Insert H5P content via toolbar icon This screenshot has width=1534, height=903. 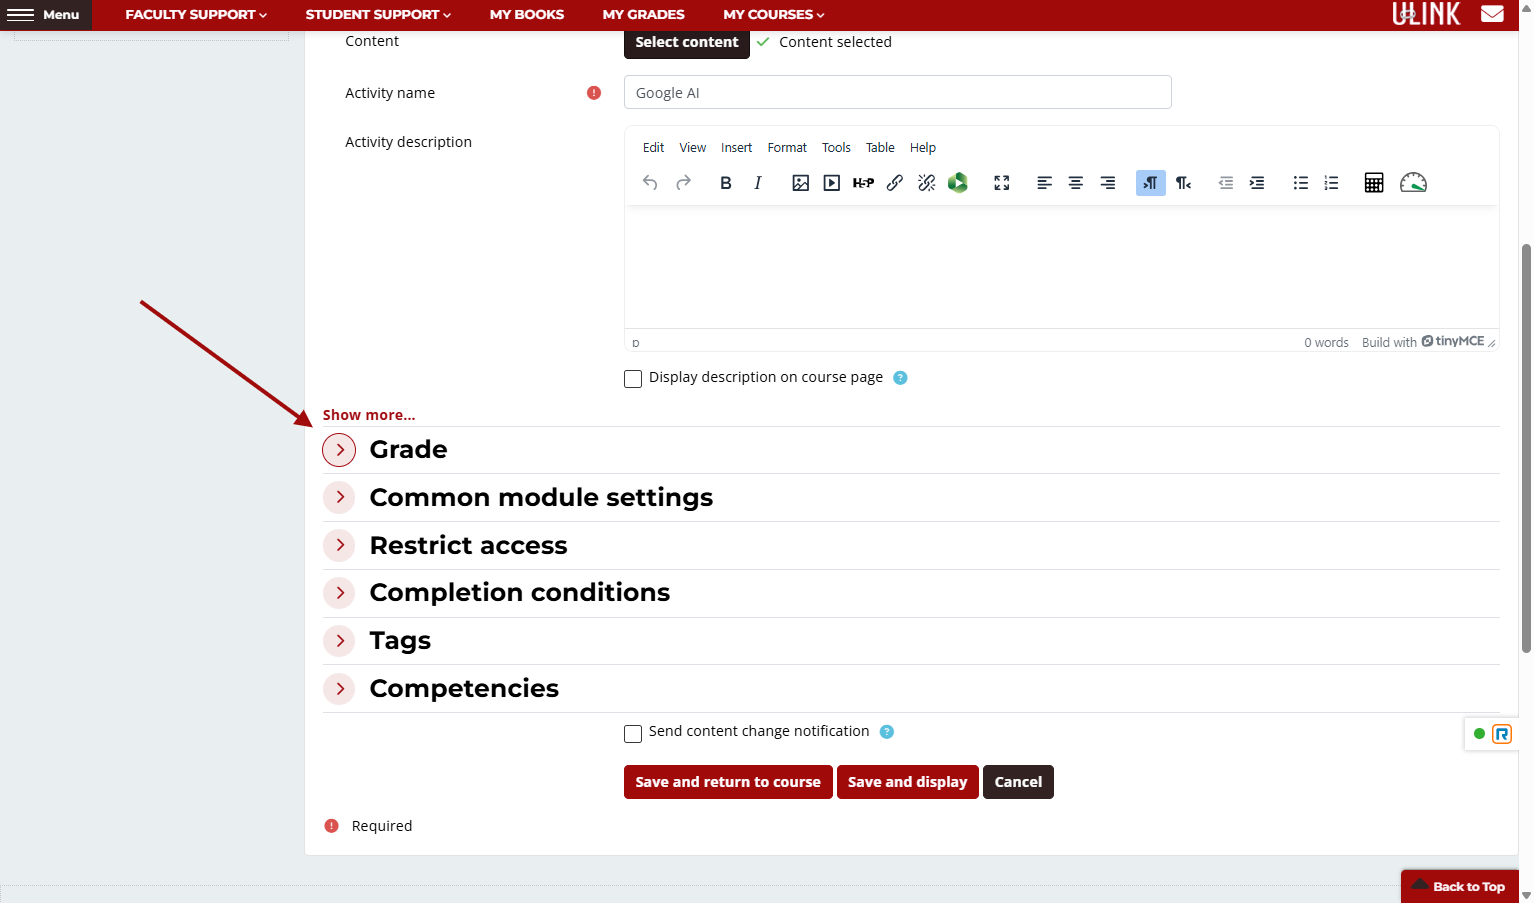864,183
